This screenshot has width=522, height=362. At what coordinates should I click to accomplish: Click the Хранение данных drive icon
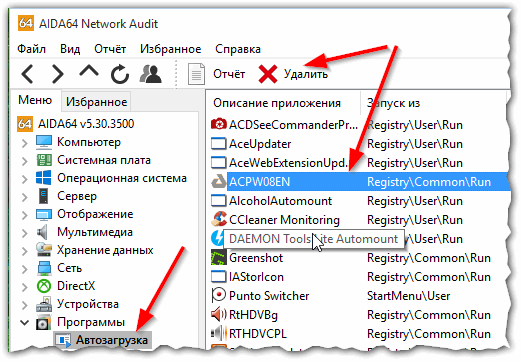pos(44,250)
